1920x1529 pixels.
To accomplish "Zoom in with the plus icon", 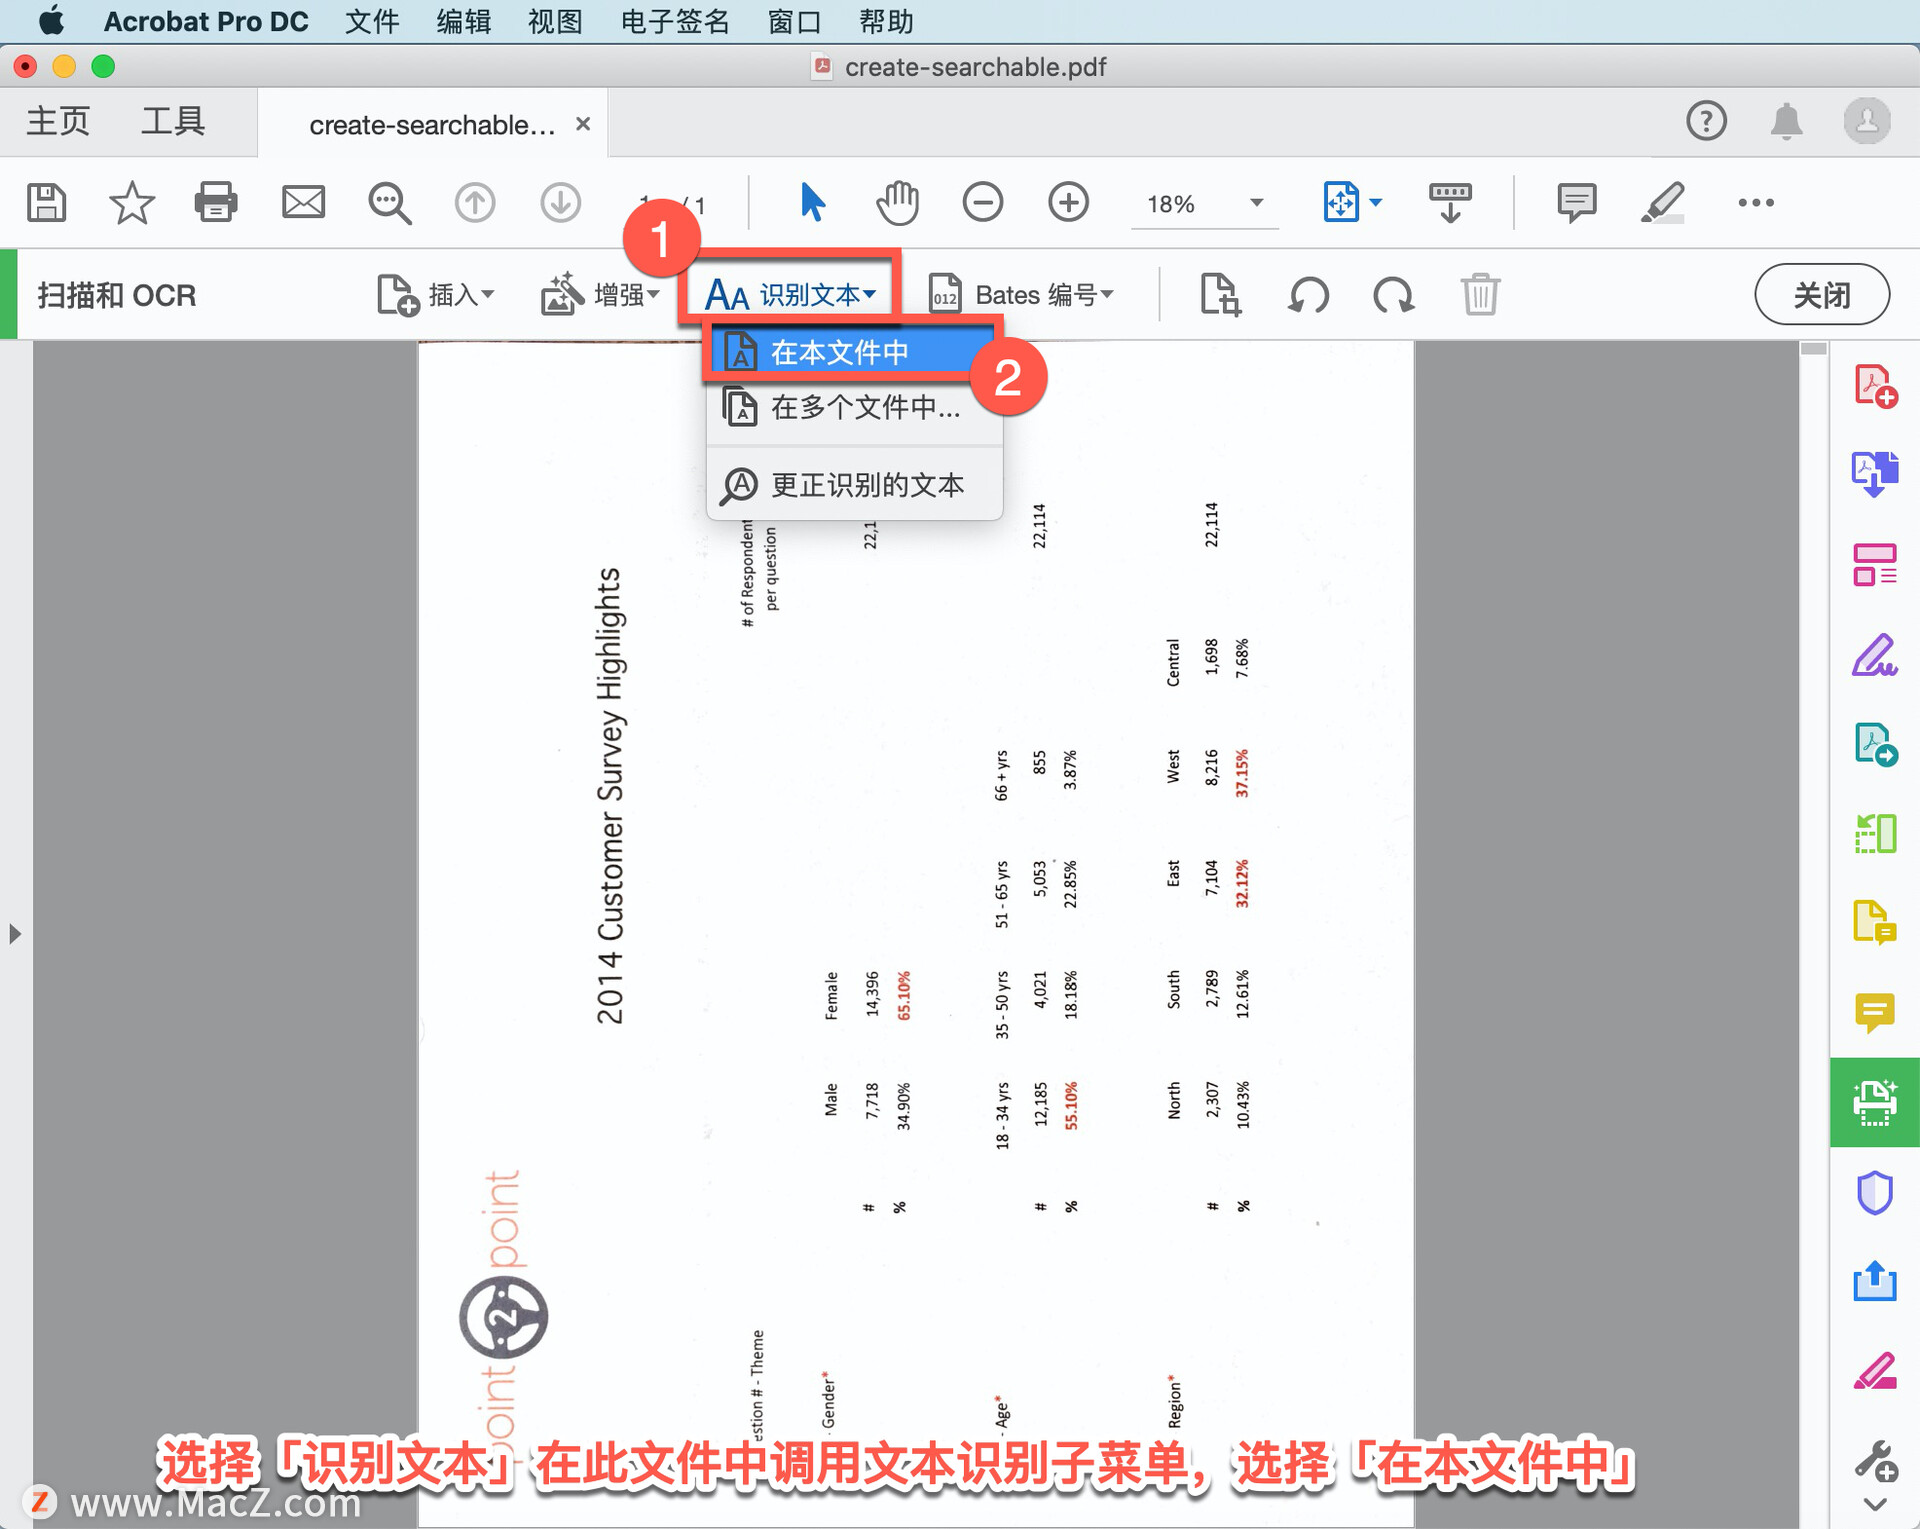I will point(1069,203).
